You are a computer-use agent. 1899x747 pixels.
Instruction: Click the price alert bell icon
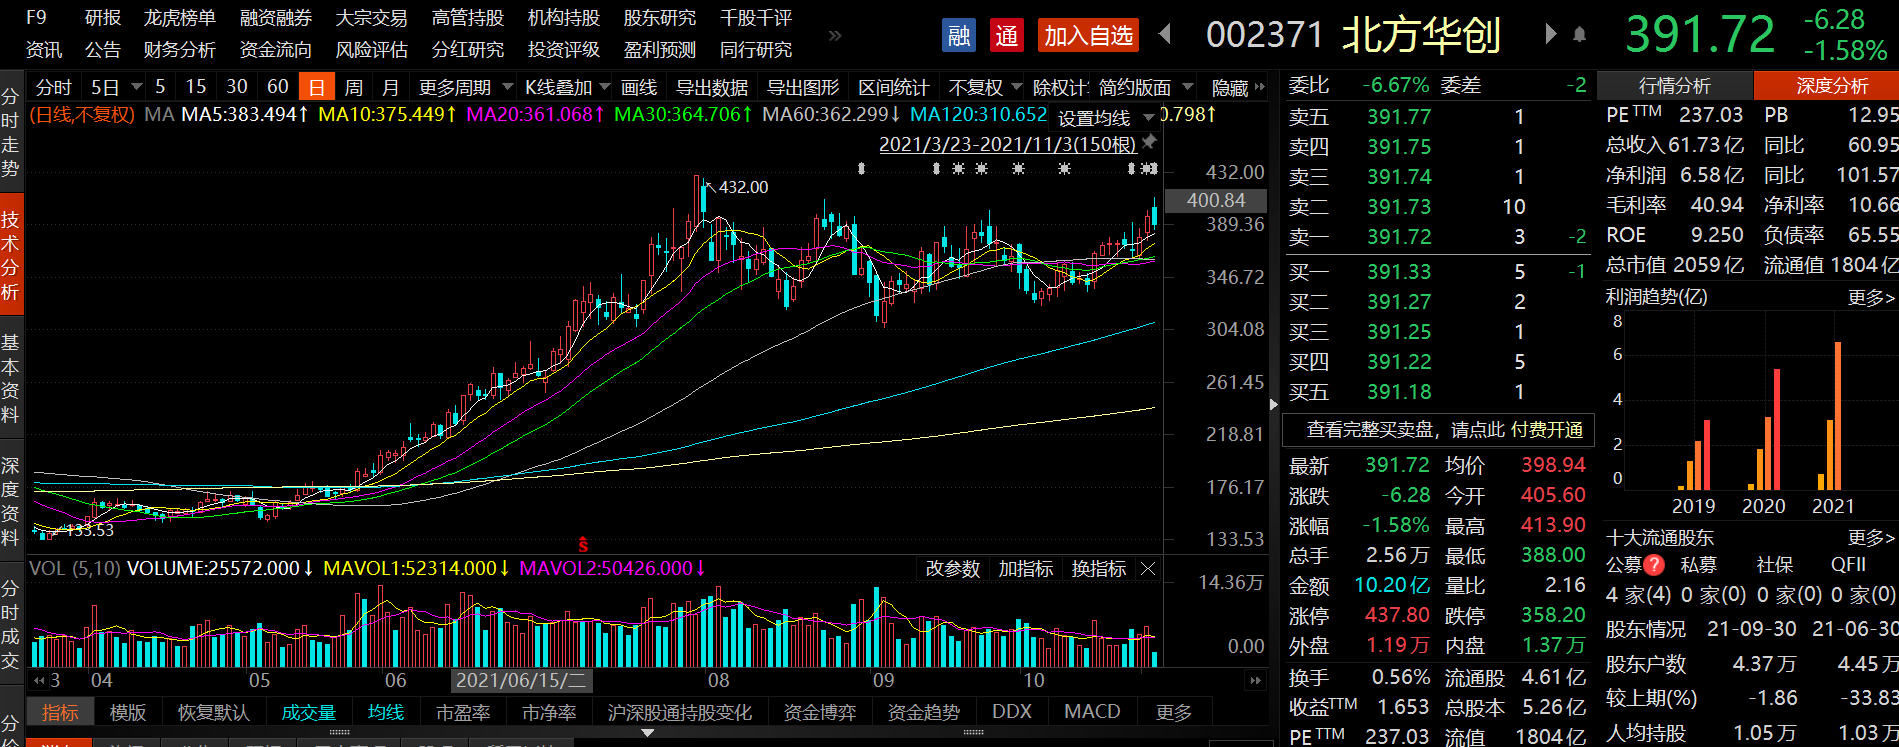tap(1580, 35)
